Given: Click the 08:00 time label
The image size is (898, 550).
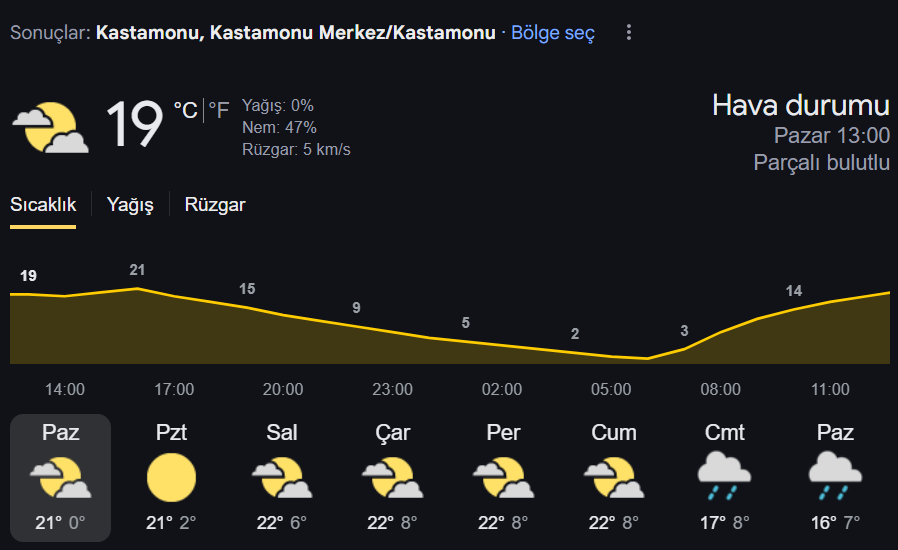Looking at the screenshot, I should tap(720, 390).
